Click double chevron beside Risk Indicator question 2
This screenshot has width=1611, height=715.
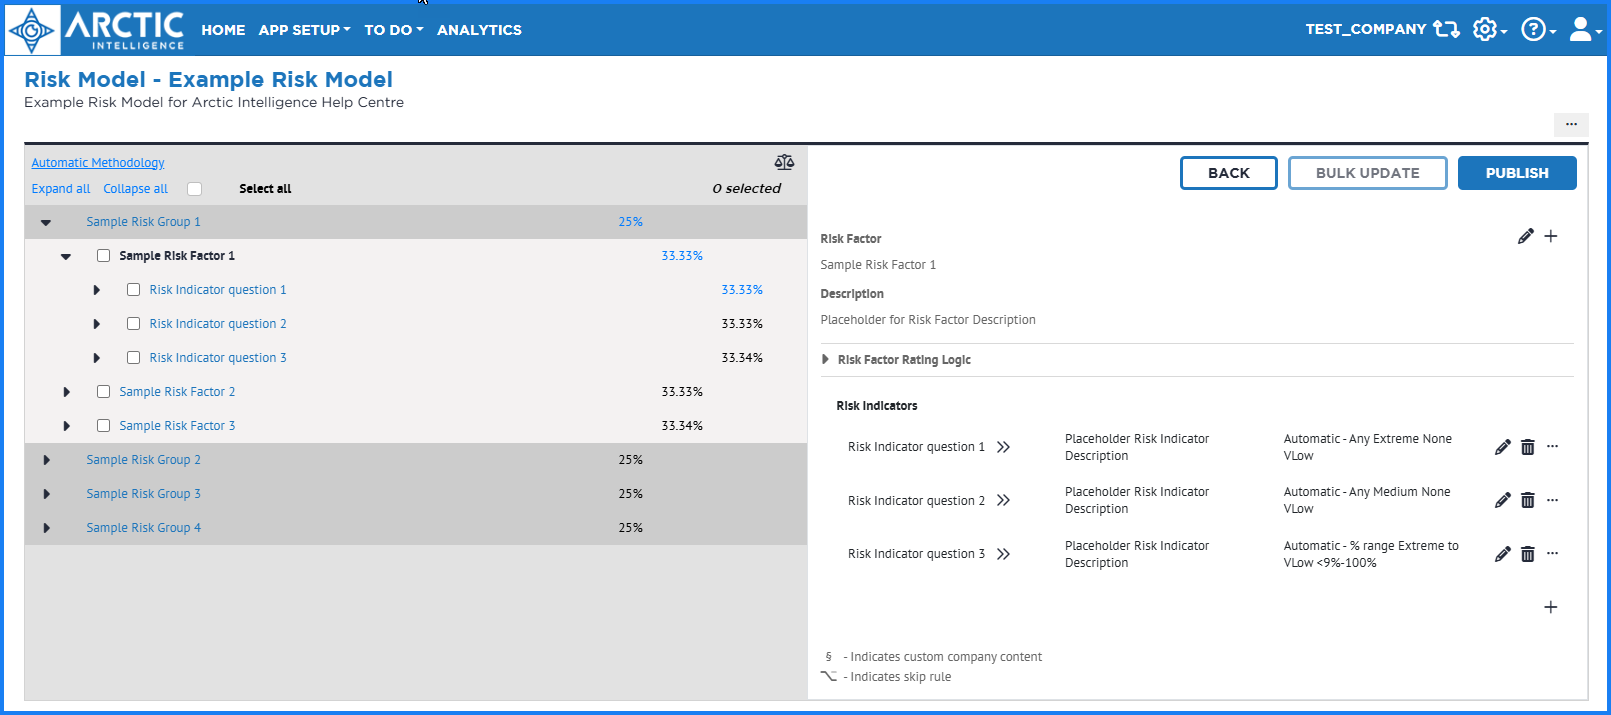1003,500
